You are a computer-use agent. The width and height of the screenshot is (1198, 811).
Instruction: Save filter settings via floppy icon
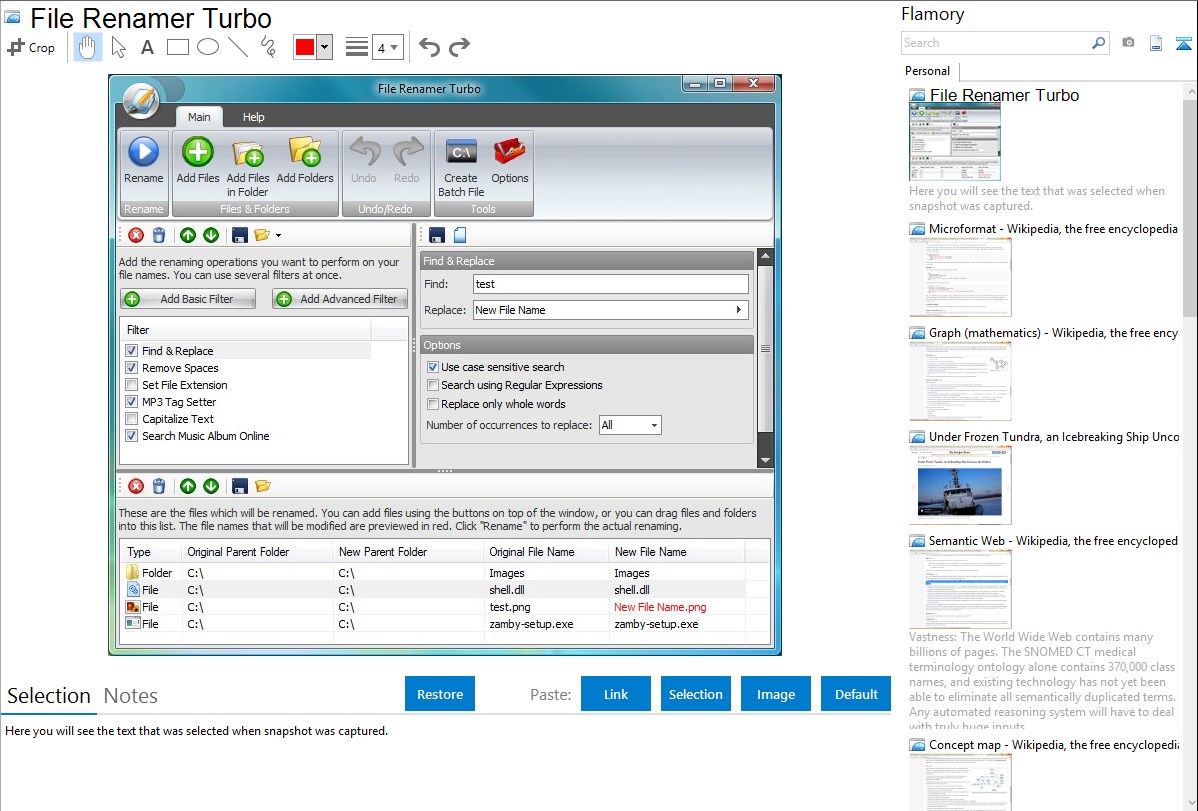click(240, 235)
